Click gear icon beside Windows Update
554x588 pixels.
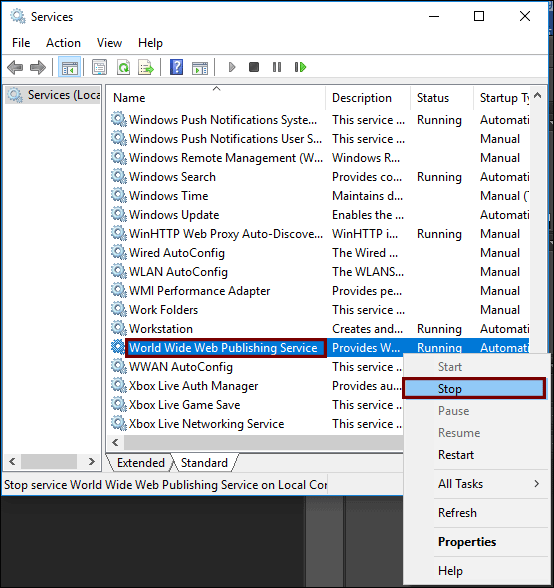tap(119, 214)
